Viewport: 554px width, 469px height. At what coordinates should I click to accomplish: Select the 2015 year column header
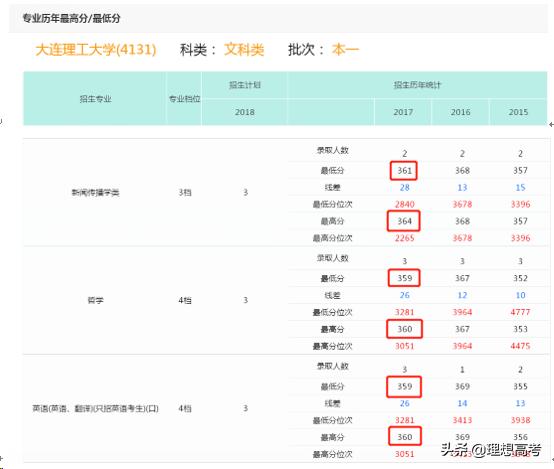pos(518,112)
